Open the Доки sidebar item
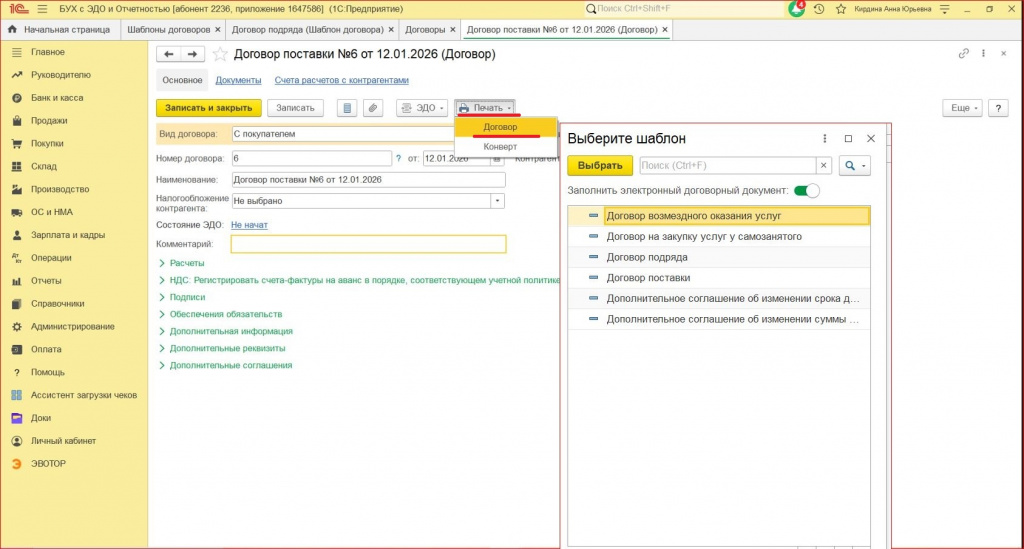 [40, 418]
